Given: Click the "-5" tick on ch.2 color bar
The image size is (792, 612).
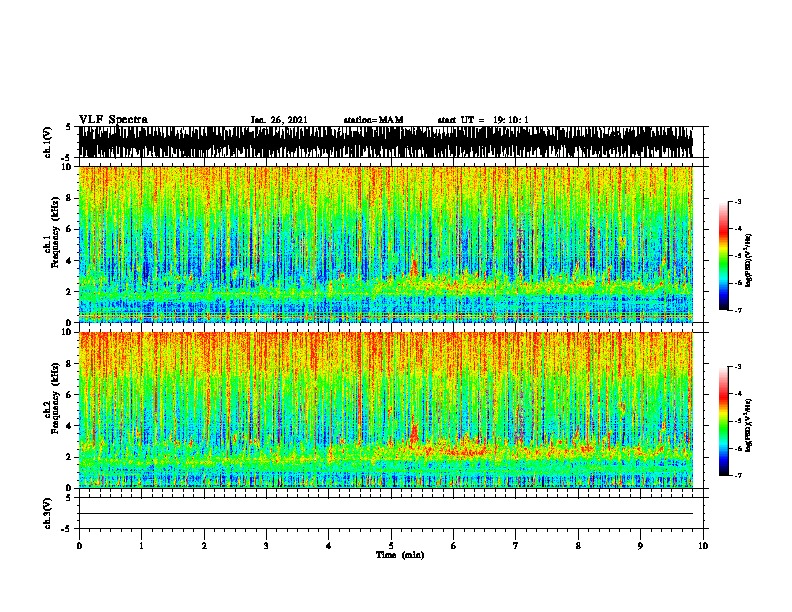Looking at the screenshot, I should point(737,421).
